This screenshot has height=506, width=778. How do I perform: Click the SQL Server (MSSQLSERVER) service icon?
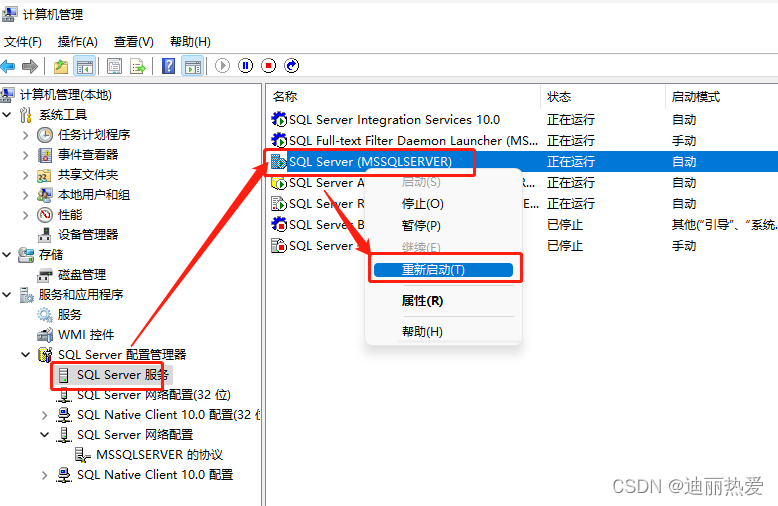click(x=279, y=162)
